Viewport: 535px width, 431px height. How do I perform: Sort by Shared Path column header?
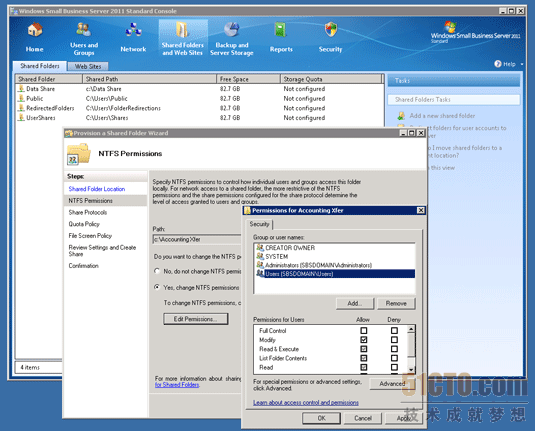tap(149, 79)
